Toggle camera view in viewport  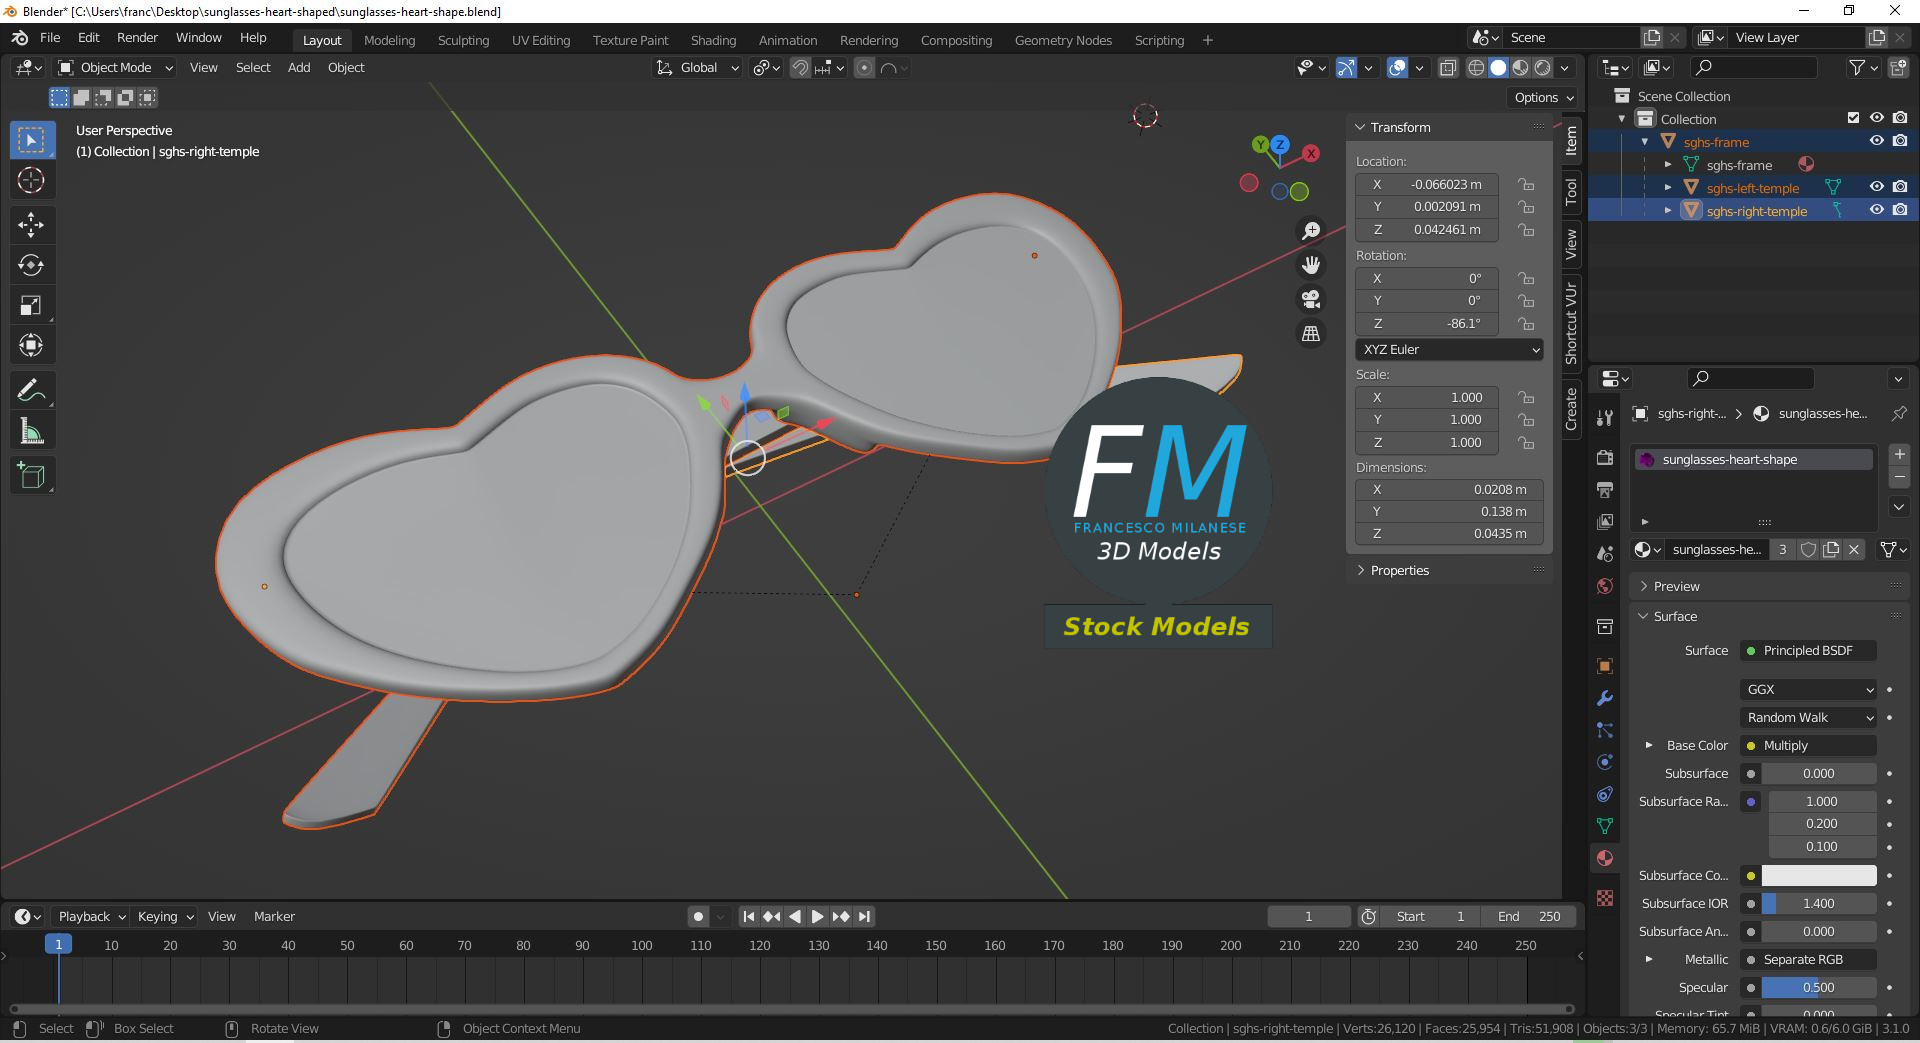pos(1310,299)
